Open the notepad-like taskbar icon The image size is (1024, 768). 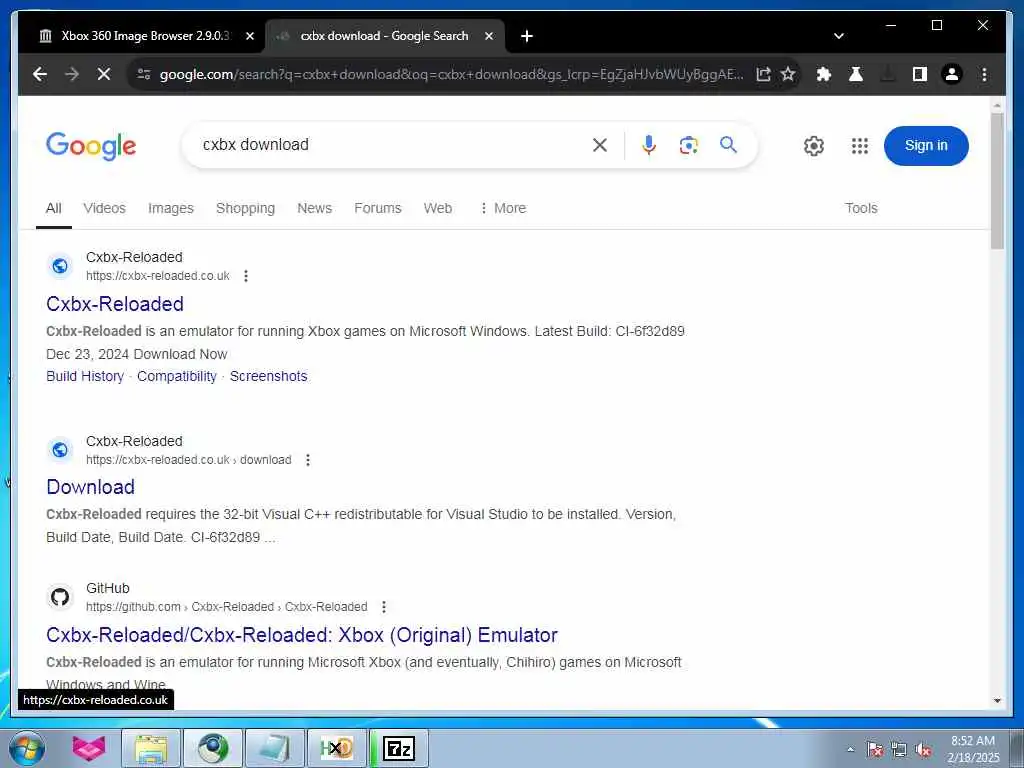274,749
